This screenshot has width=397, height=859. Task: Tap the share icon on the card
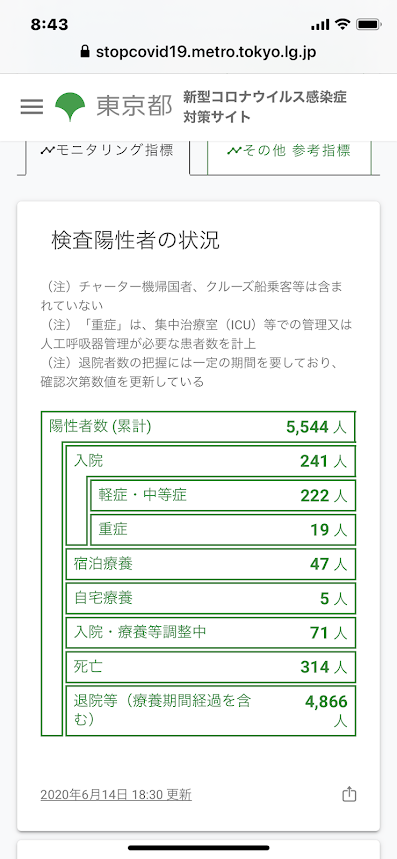pyautogui.click(x=349, y=794)
